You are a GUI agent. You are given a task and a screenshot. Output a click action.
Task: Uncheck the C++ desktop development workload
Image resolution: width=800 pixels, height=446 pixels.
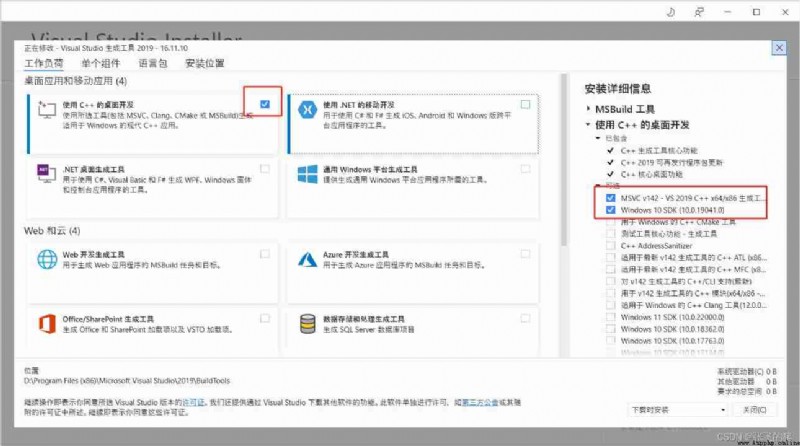[264, 104]
